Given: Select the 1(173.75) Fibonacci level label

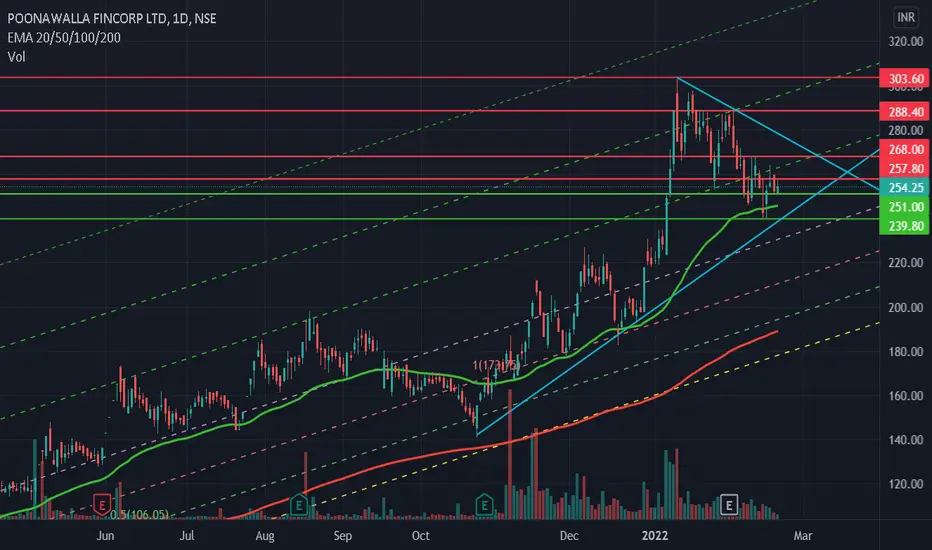Looking at the screenshot, I should (x=496, y=365).
